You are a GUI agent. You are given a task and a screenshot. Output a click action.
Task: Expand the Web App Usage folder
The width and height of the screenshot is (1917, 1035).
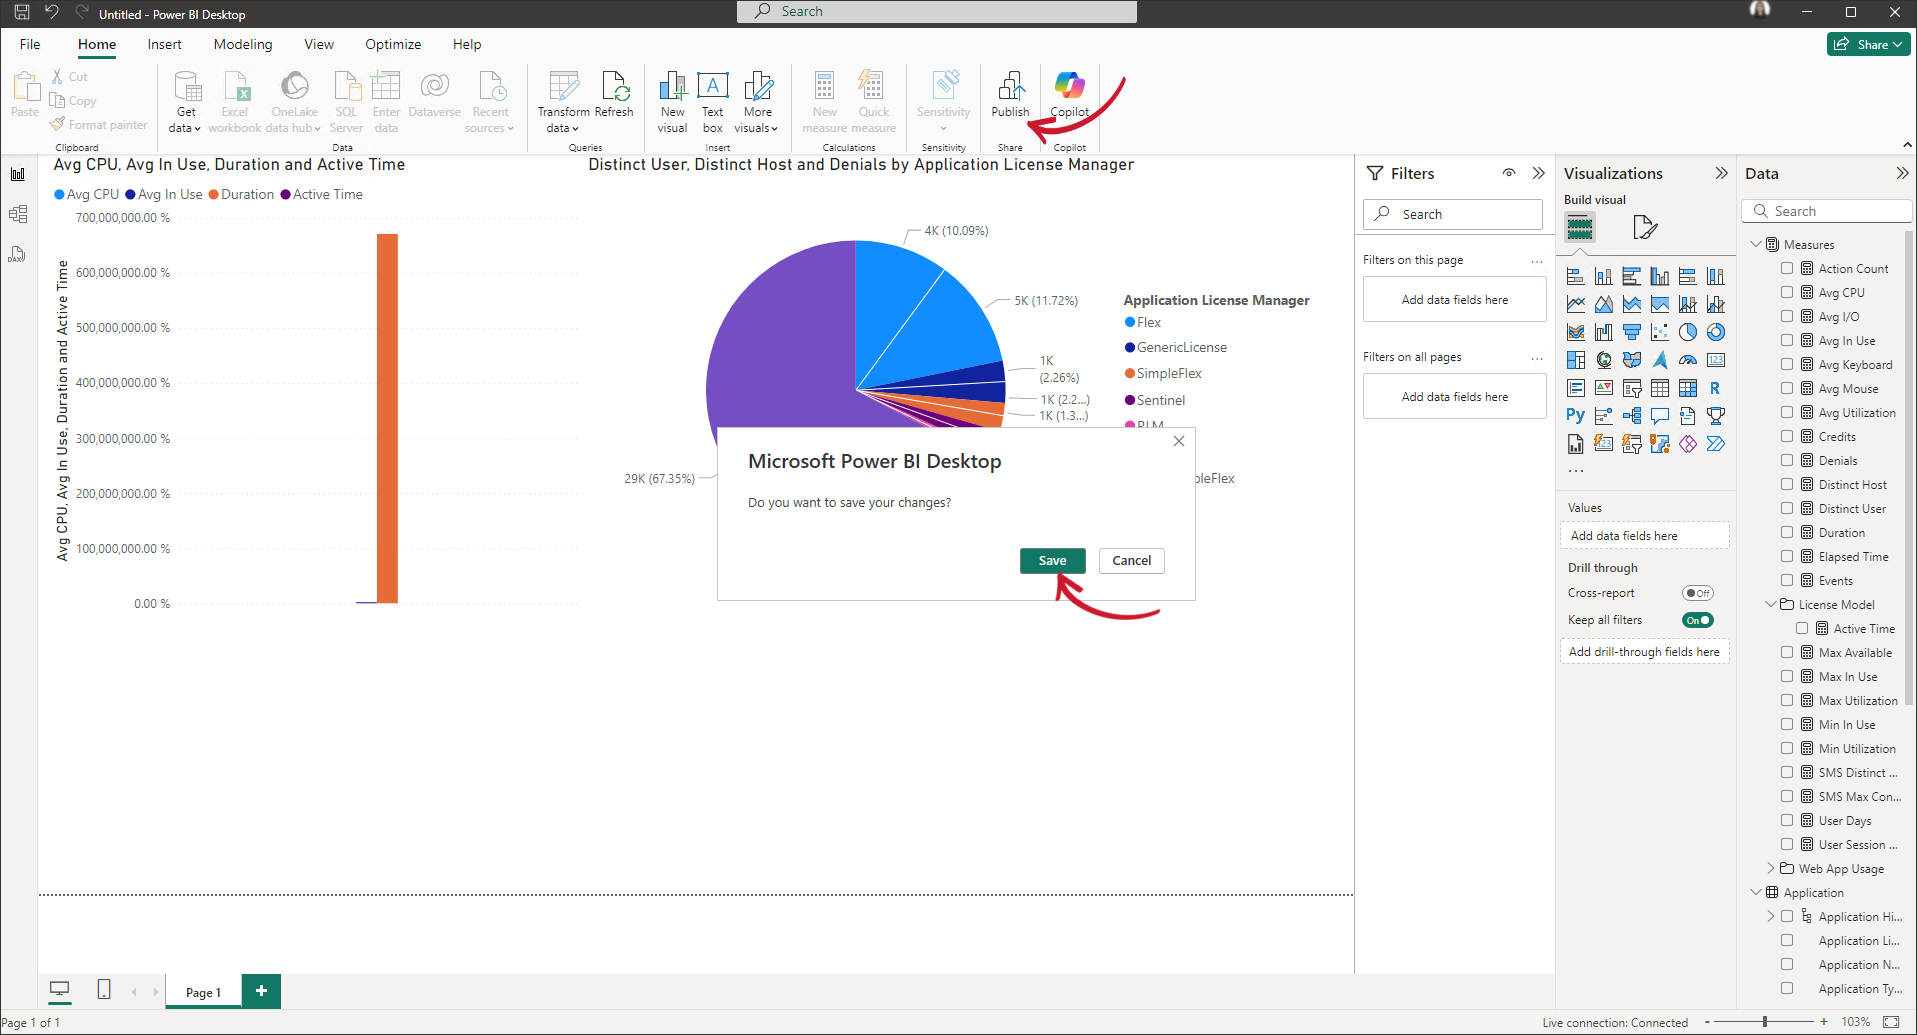tap(1771, 868)
